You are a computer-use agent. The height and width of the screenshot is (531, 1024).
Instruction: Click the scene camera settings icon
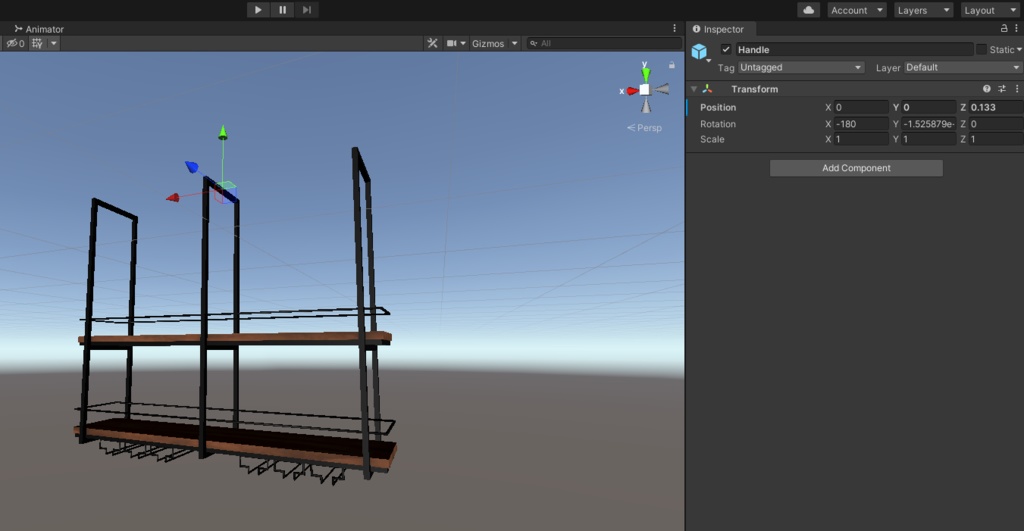click(x=451, y=43)
